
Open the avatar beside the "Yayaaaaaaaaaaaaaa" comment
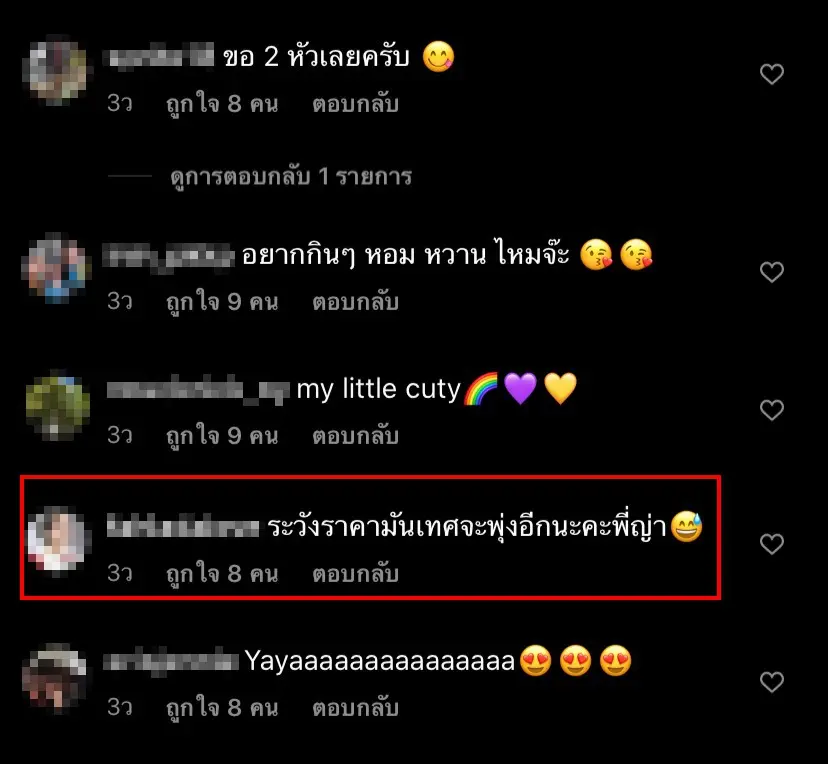(55, 678)
